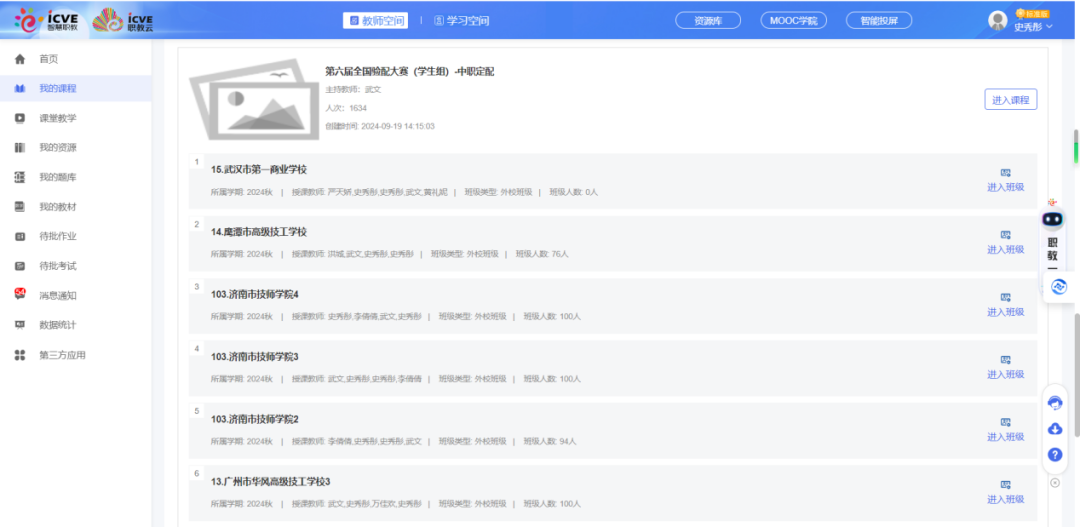Click 进入班级 for 14.鹰潭市高级技工学校
1080x527 pixels.
[x=1006, y=249]
